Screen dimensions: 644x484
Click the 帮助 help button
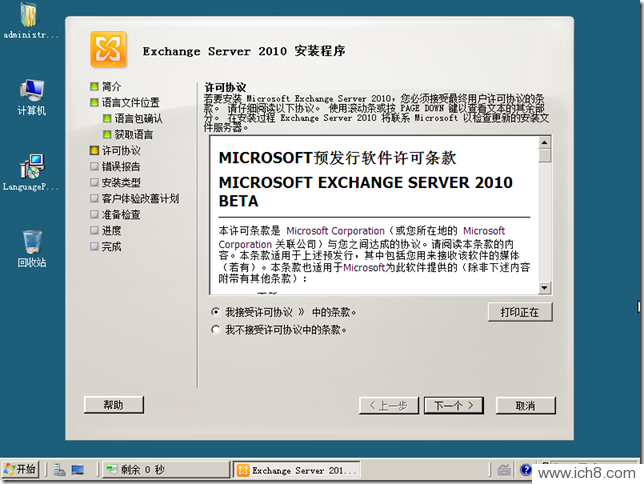point(114,405)
